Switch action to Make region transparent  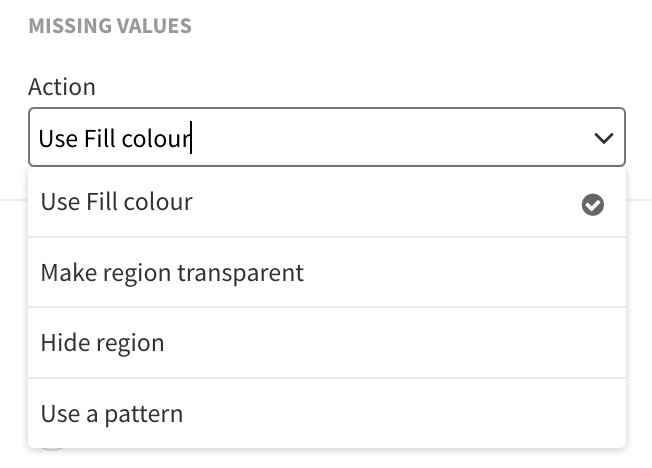(x=327, y=272)
